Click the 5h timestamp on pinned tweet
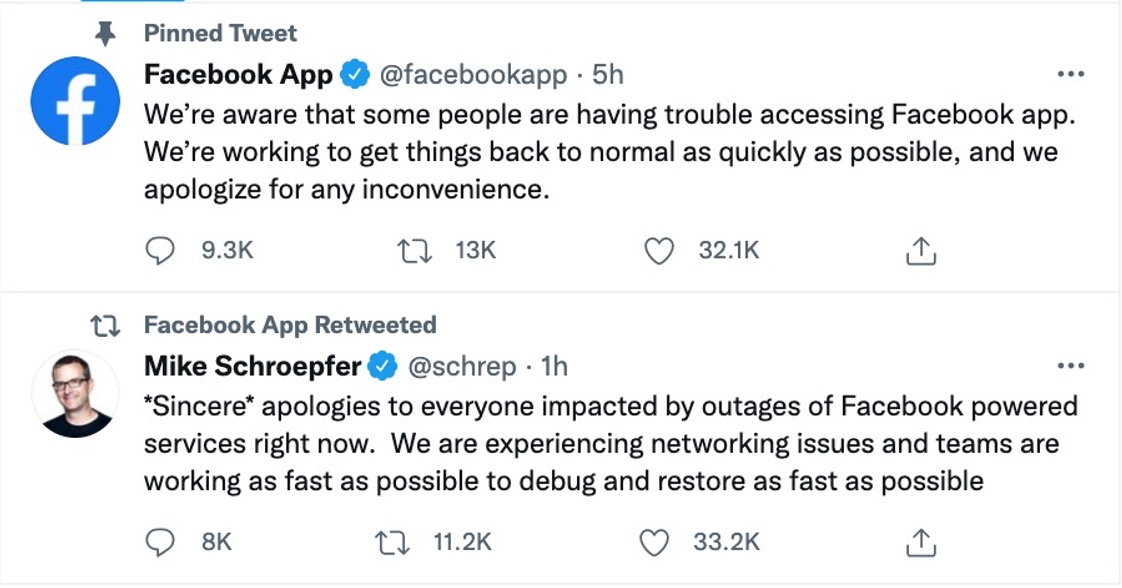 click(x=608, y=74)
